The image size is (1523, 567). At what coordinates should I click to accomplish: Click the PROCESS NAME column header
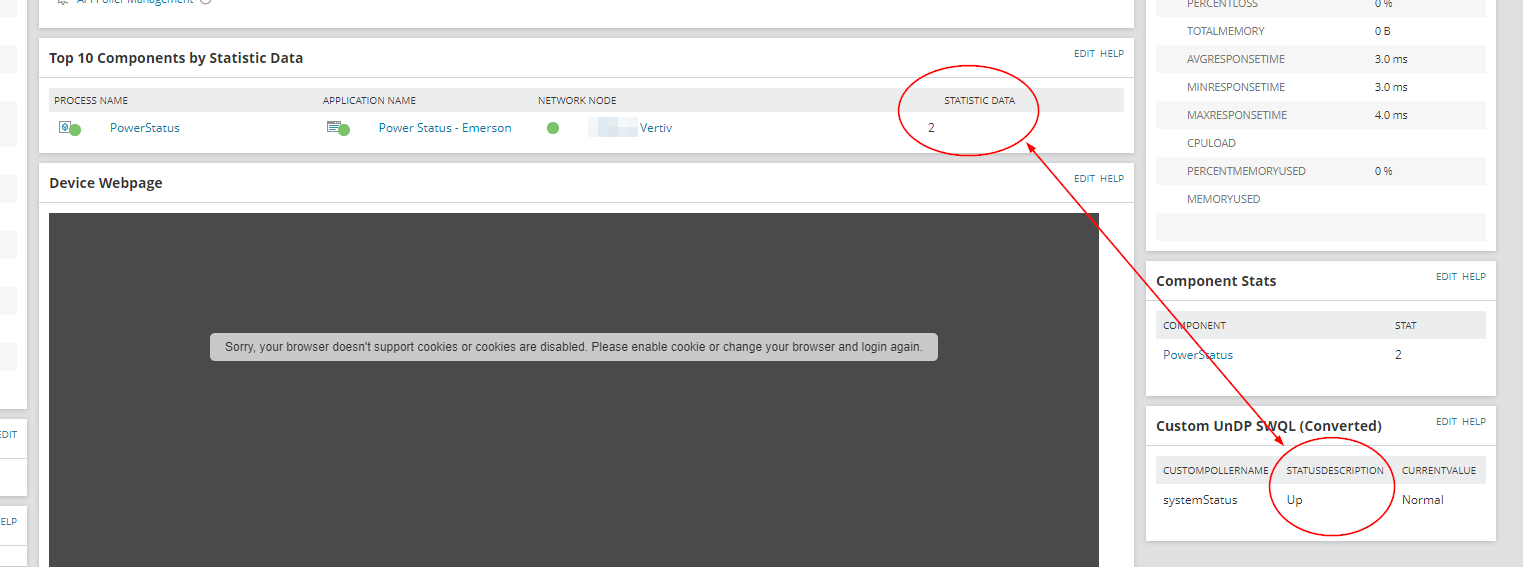(x=91, y=101)
